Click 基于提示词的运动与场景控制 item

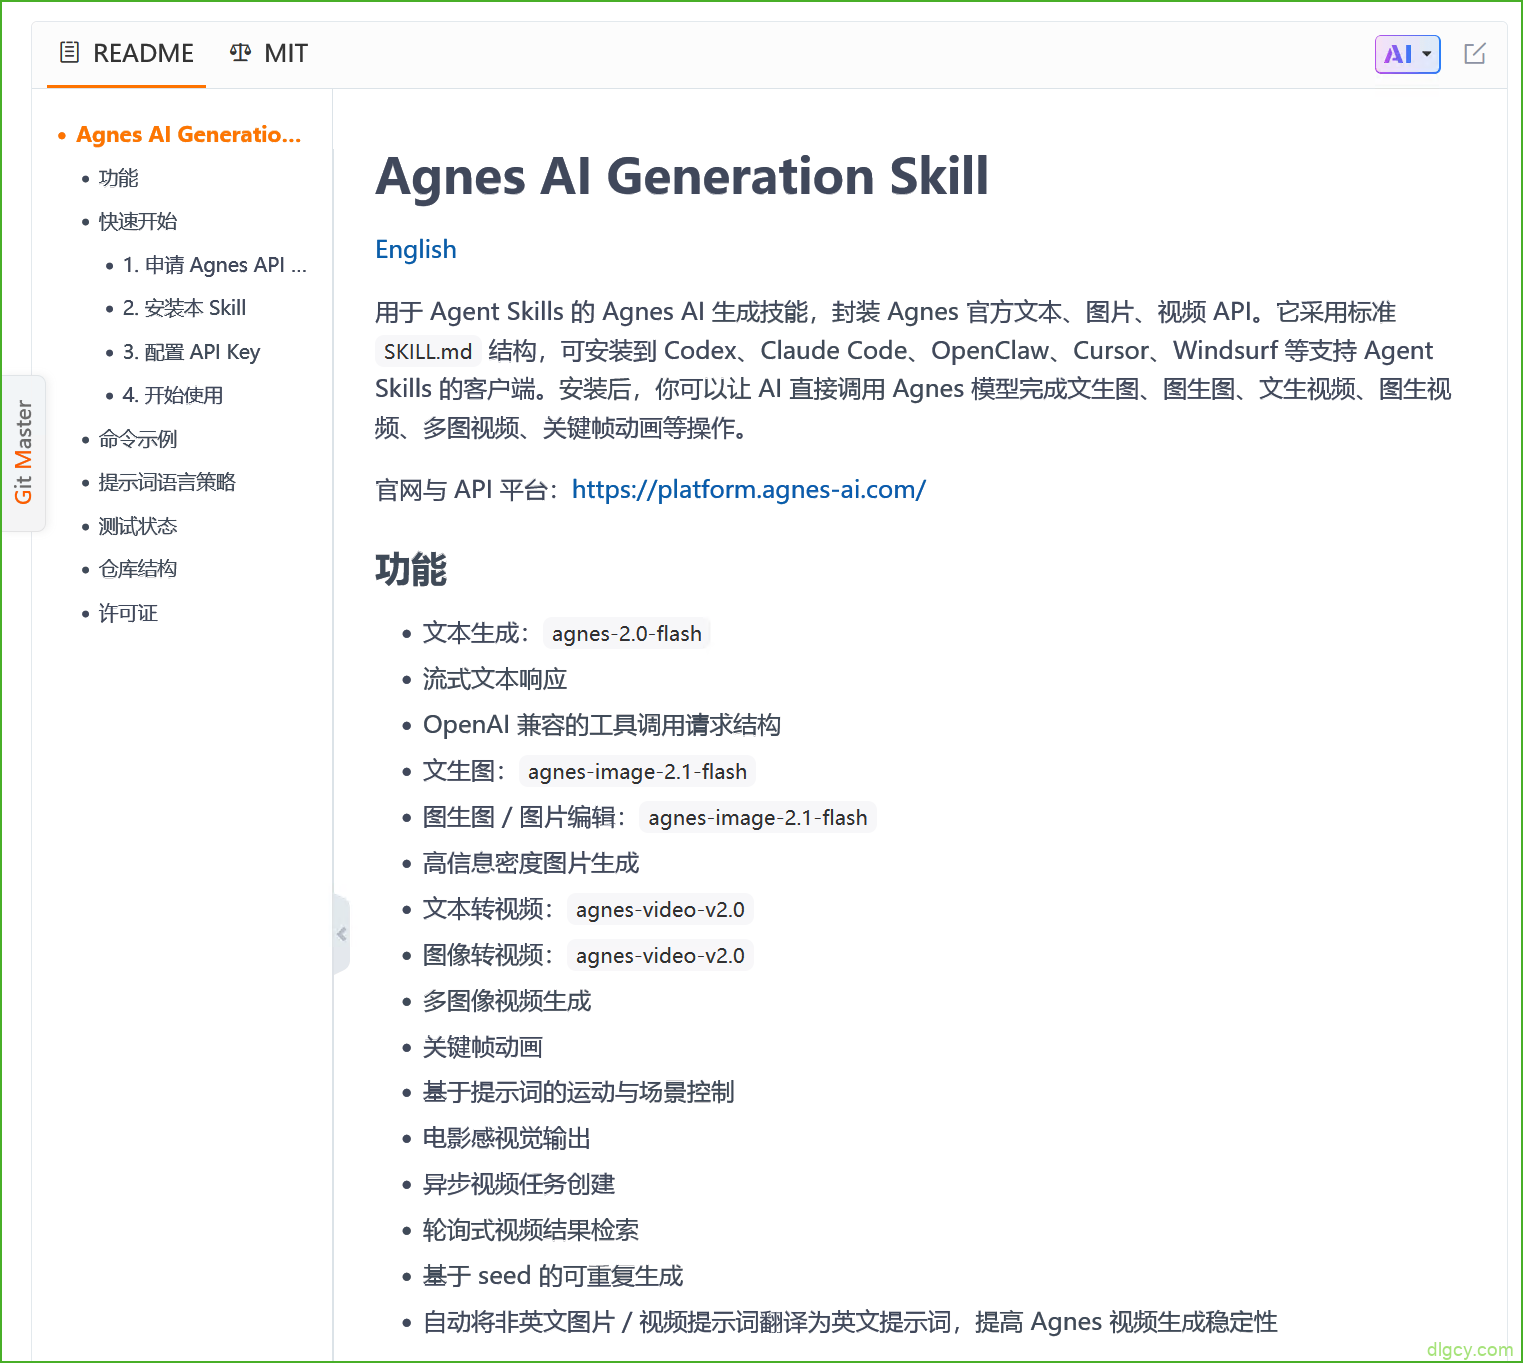point(579,1092)
